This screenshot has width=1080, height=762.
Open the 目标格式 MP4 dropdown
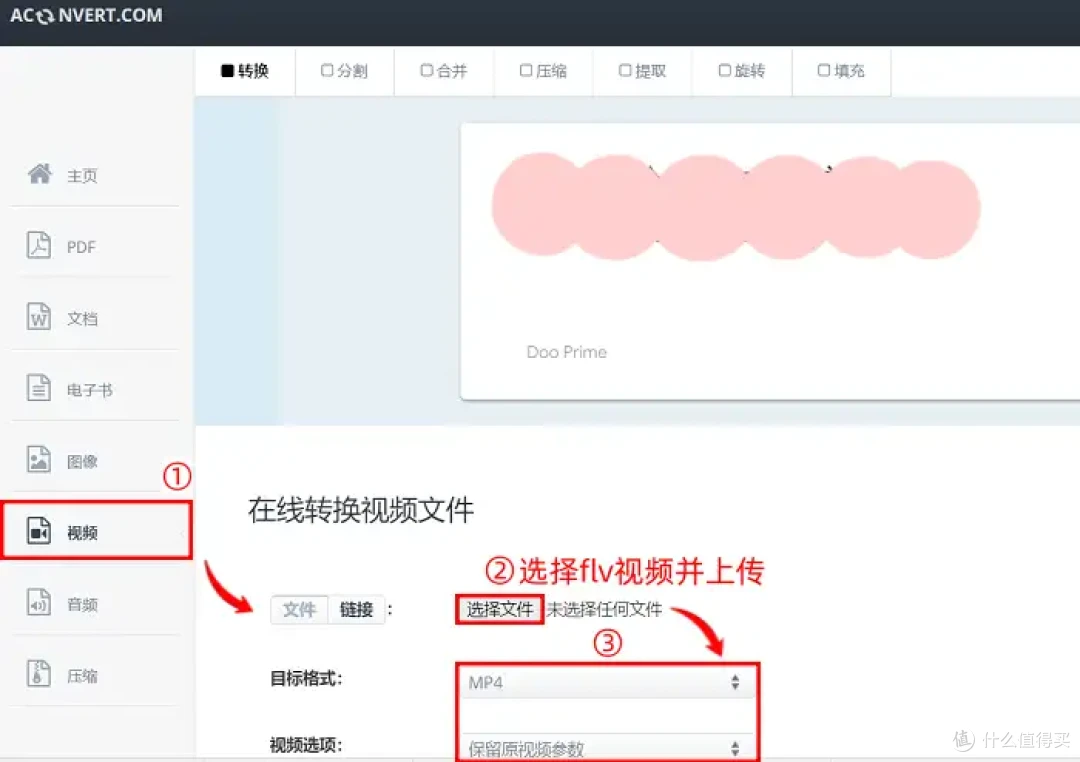click(x=607, y=682)
